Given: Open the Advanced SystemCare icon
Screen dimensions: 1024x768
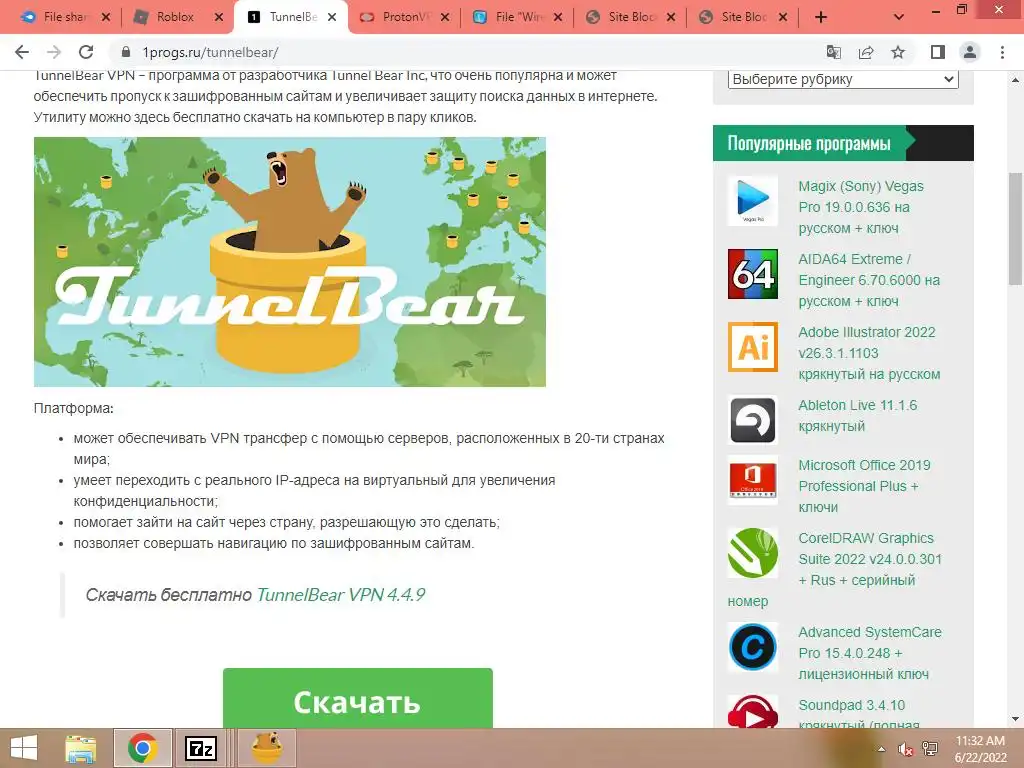Looking at the screenshot, I should (752, 647).
